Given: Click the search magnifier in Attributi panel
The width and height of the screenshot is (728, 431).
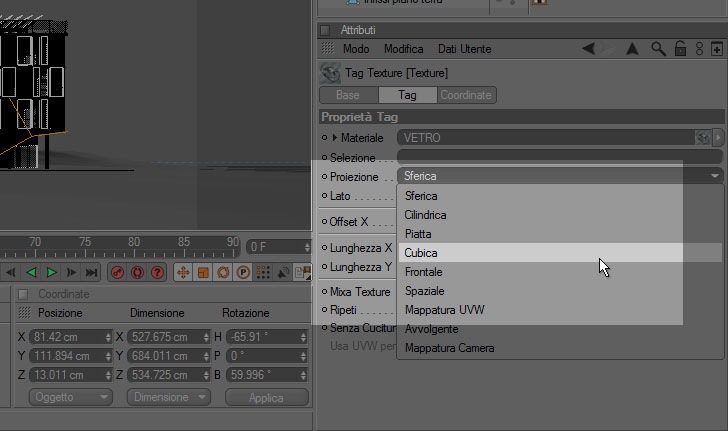Looking at the screenshot, I should tap(658, 48).
